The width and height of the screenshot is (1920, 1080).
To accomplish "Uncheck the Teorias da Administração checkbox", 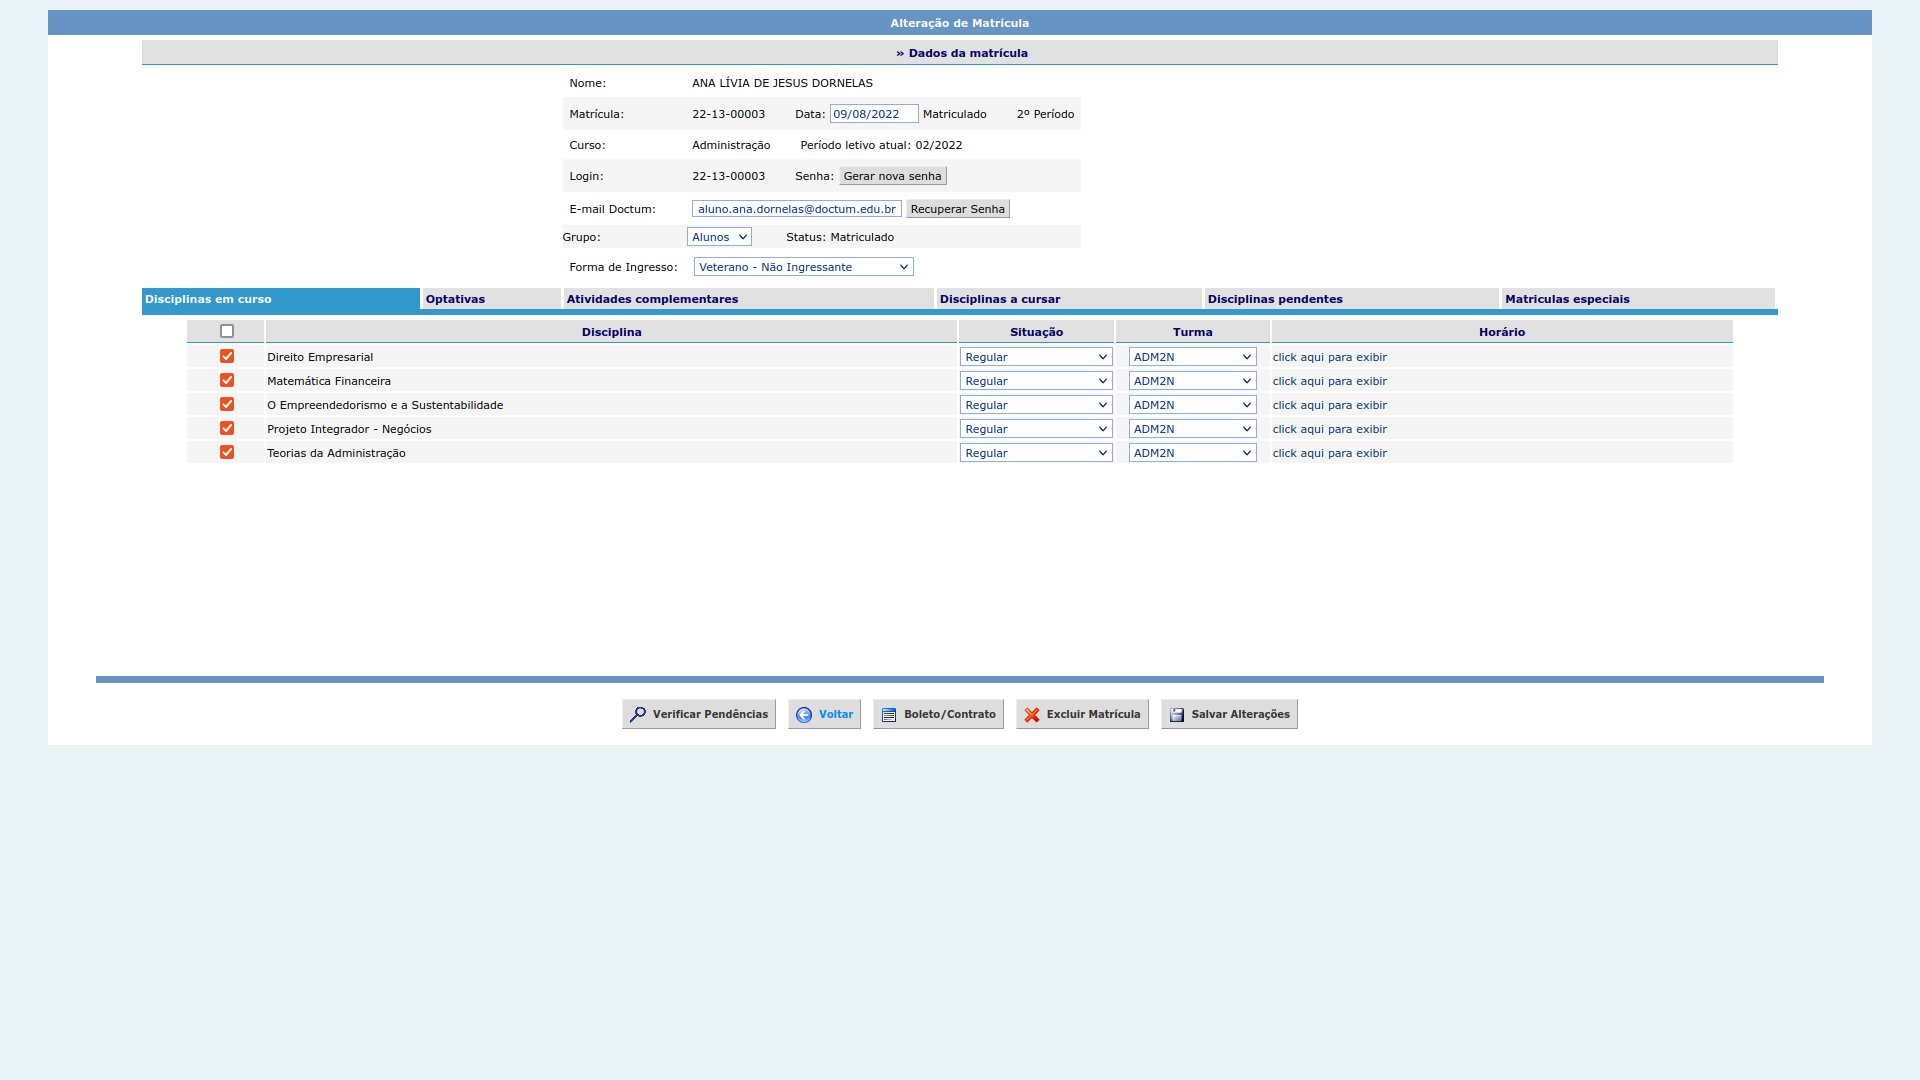I will pyautogui.click(x=227, y=453).
